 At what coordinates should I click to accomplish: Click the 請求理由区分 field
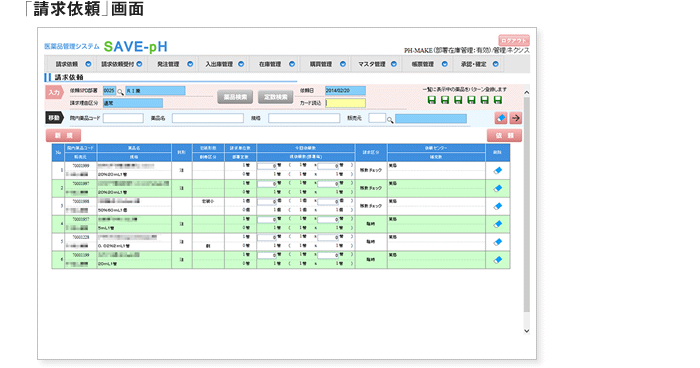pos(133,103)
